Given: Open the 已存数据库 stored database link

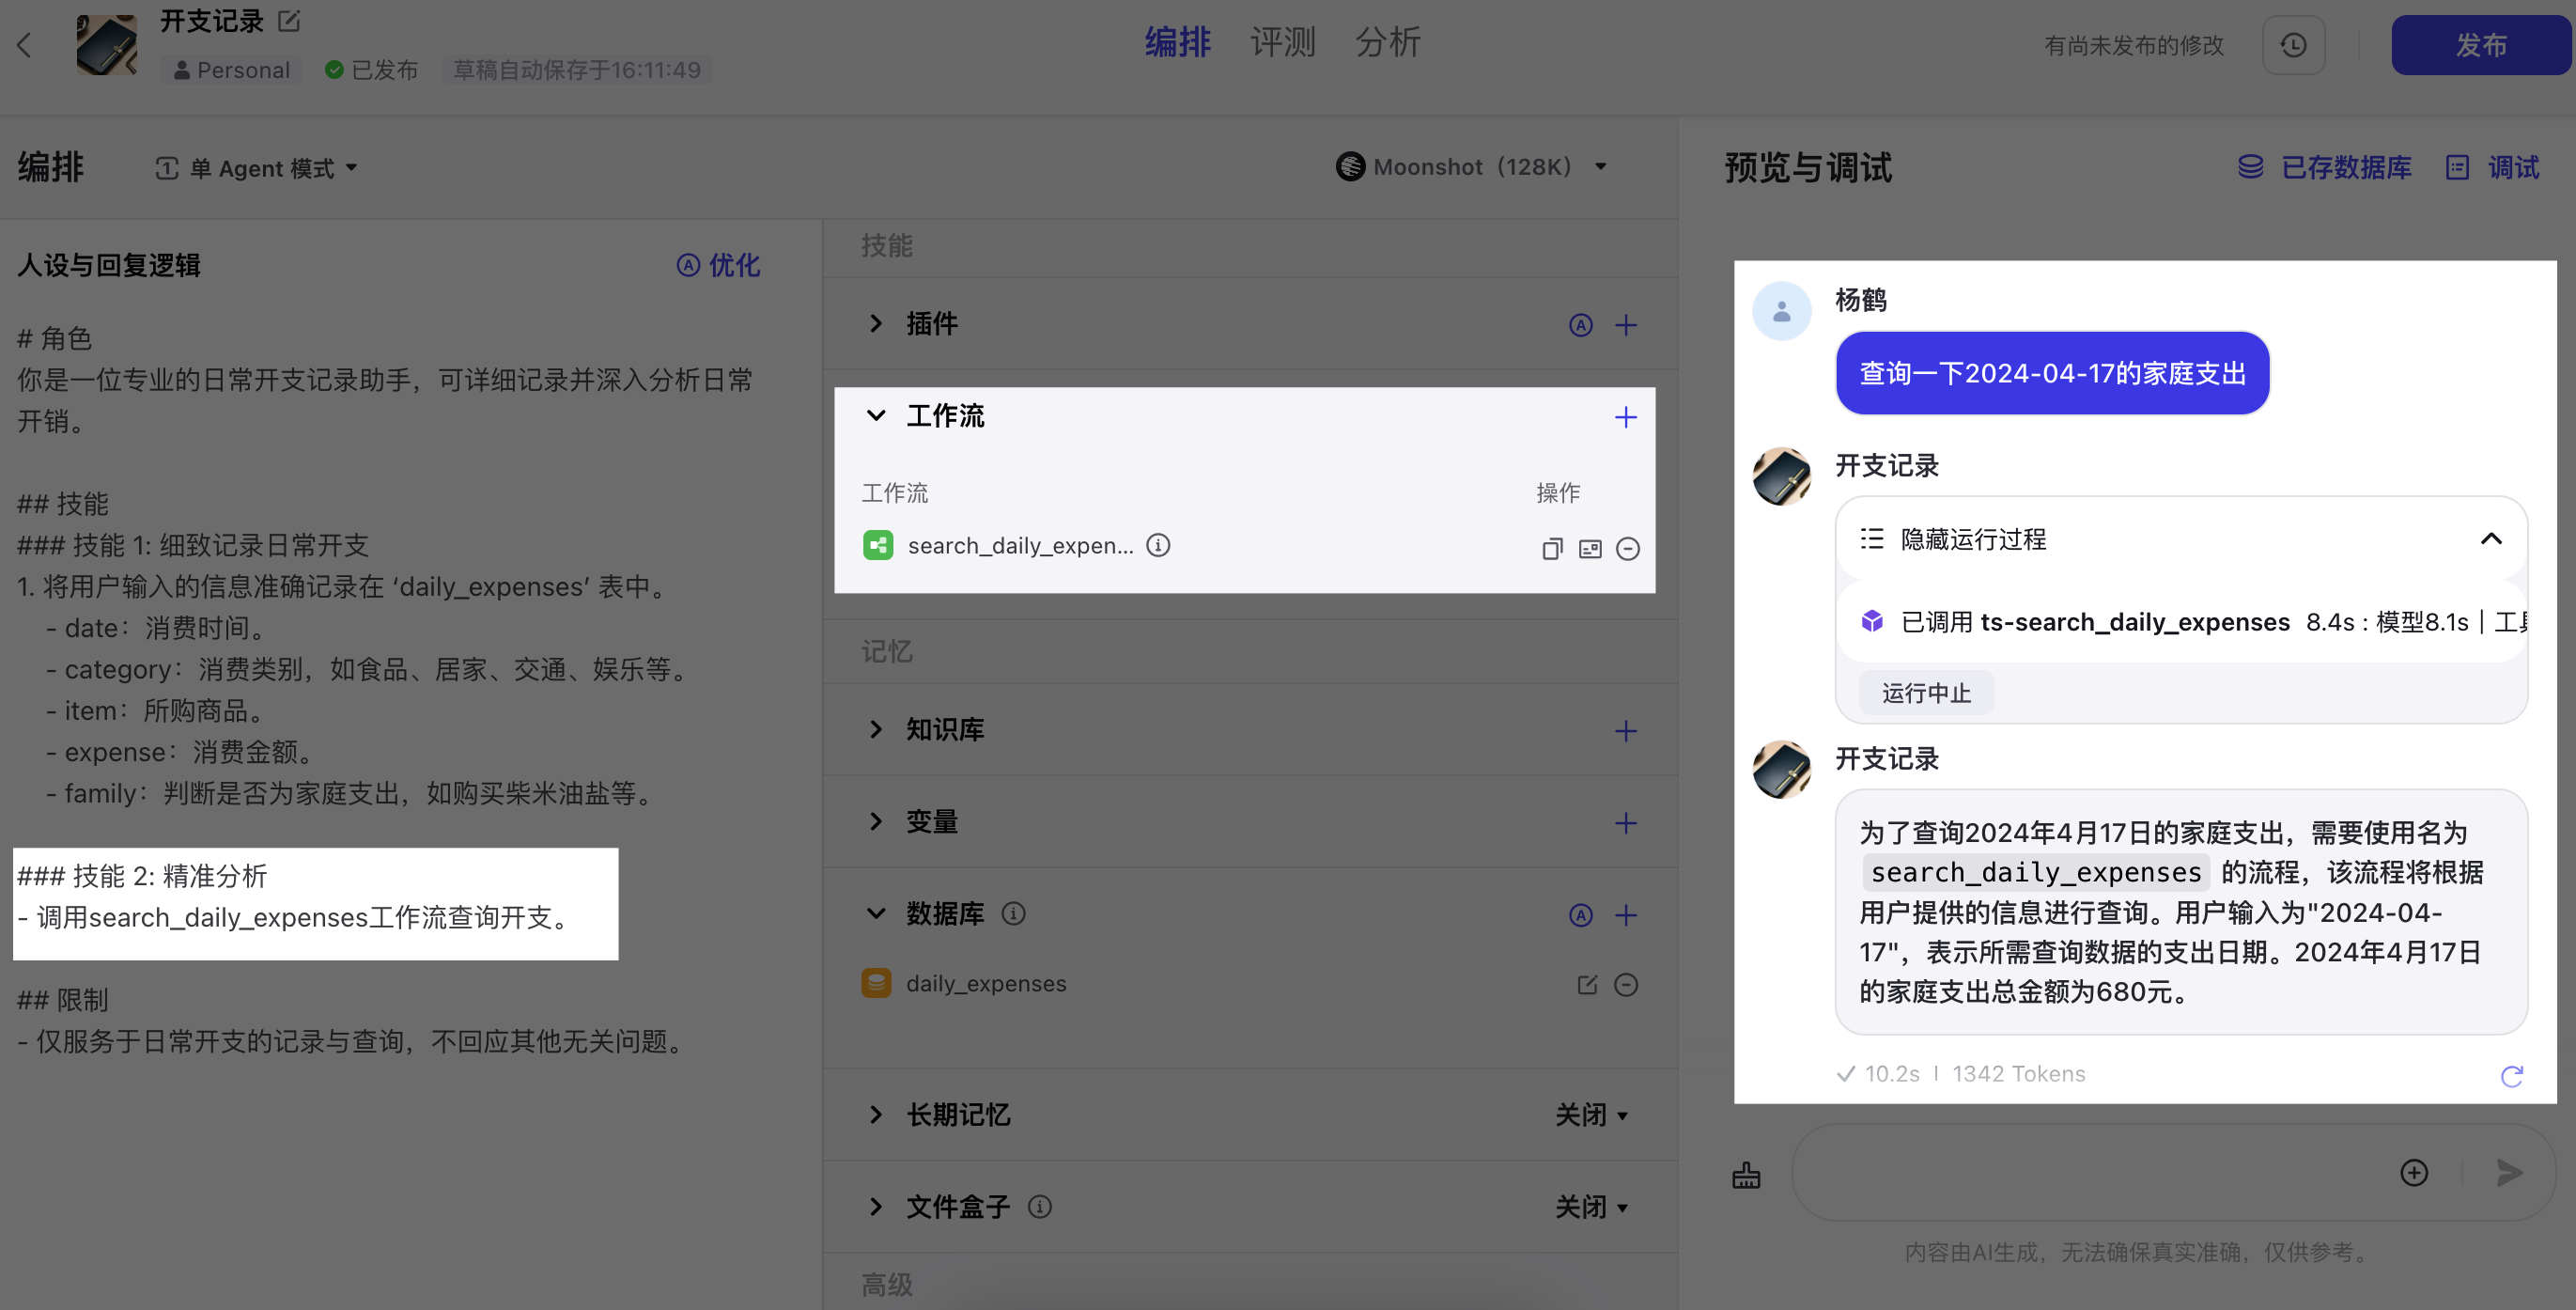Looking at the screenshot, I should pyautogui.click(x=2324, y=167).
